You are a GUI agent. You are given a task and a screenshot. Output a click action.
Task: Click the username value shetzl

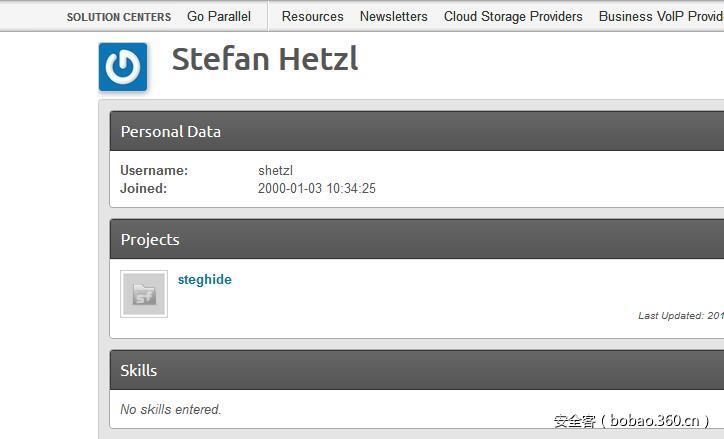[275, 171]
